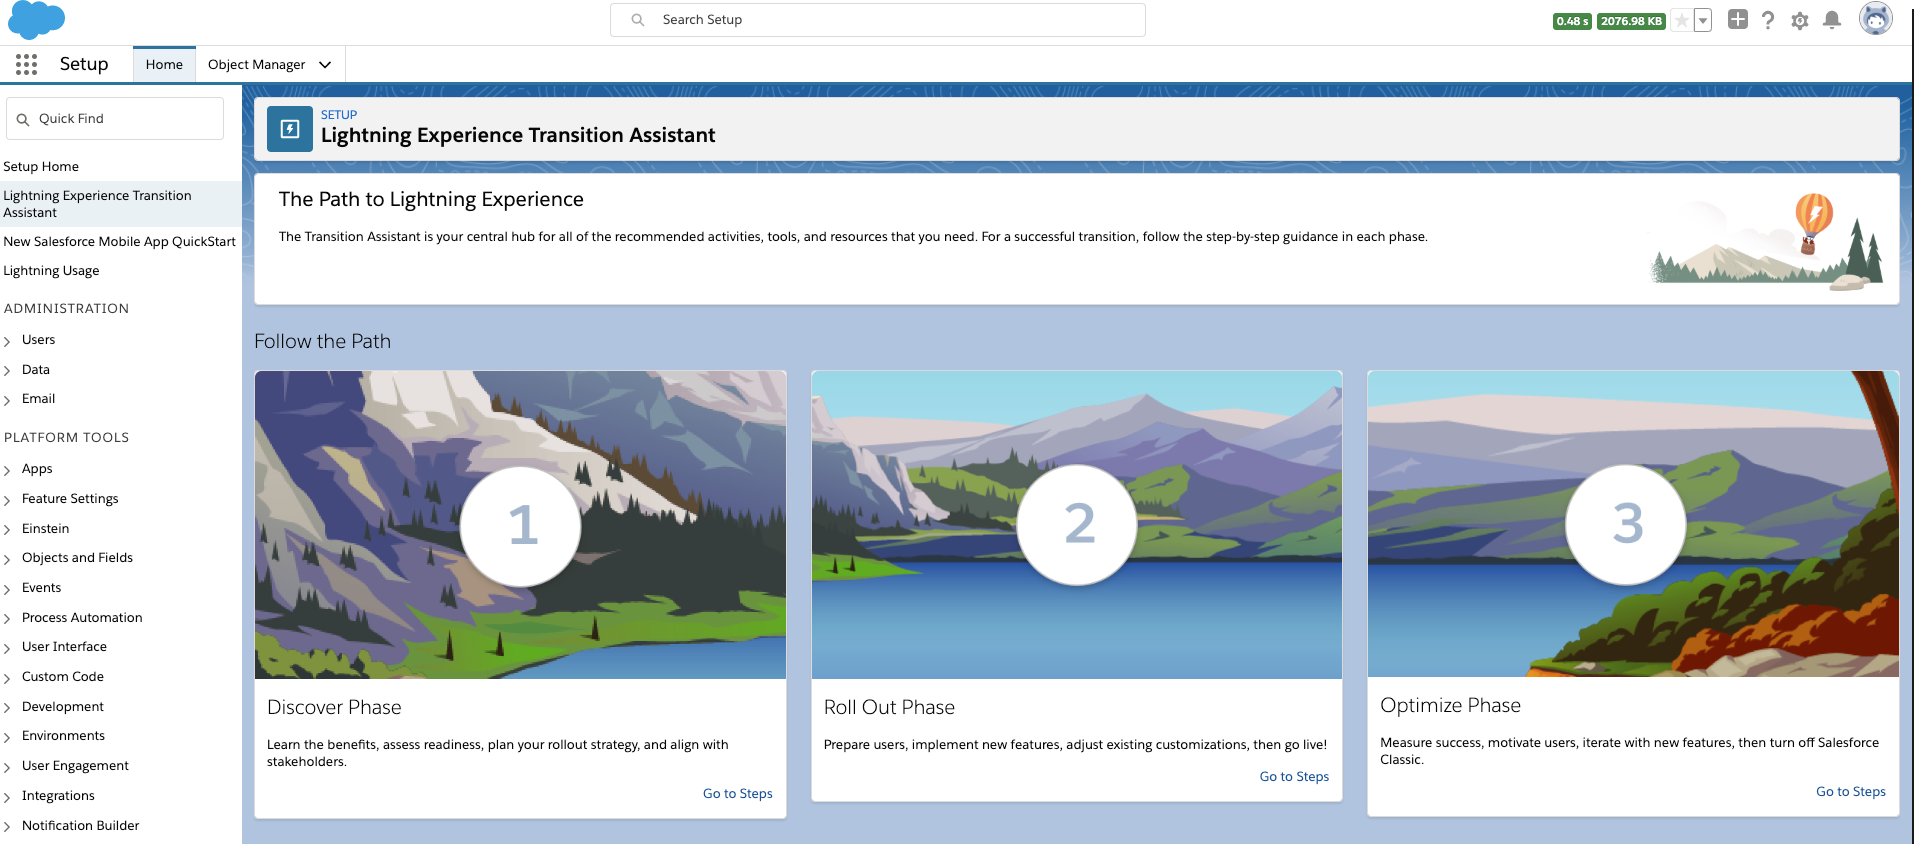Click the Transition Assistant page header icon
1914x844 pixels.
(x=290, y=129)
